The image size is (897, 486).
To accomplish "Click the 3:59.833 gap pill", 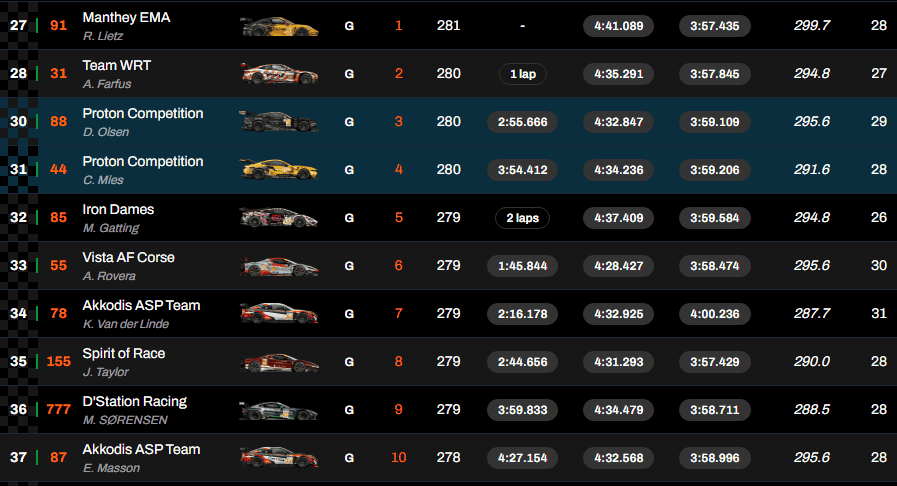I will click(x=522, y=411).
